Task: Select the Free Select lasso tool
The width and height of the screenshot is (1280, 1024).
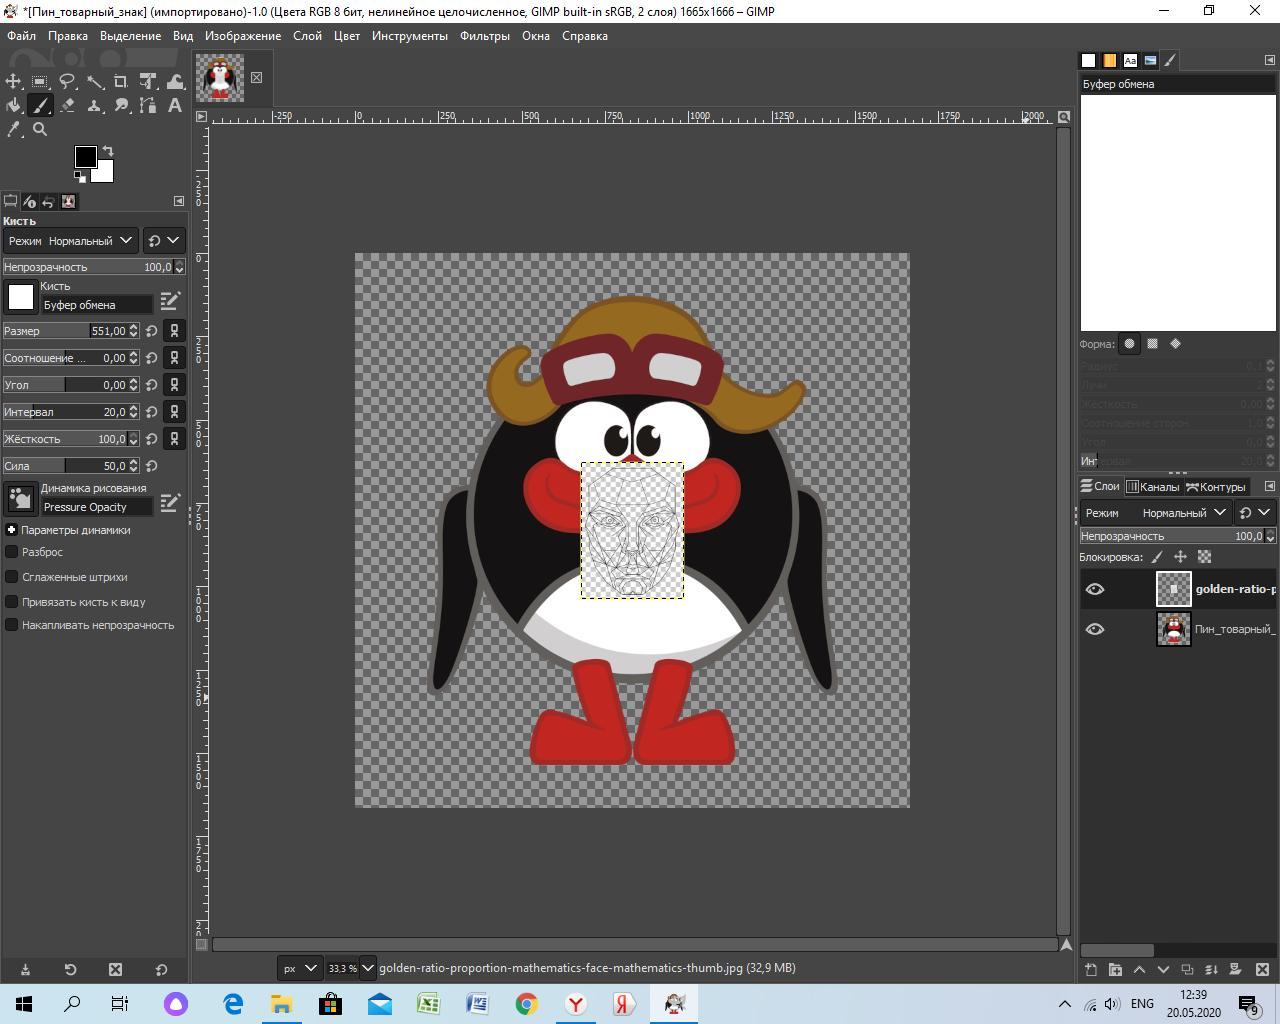Action: (x=67, y=81)
